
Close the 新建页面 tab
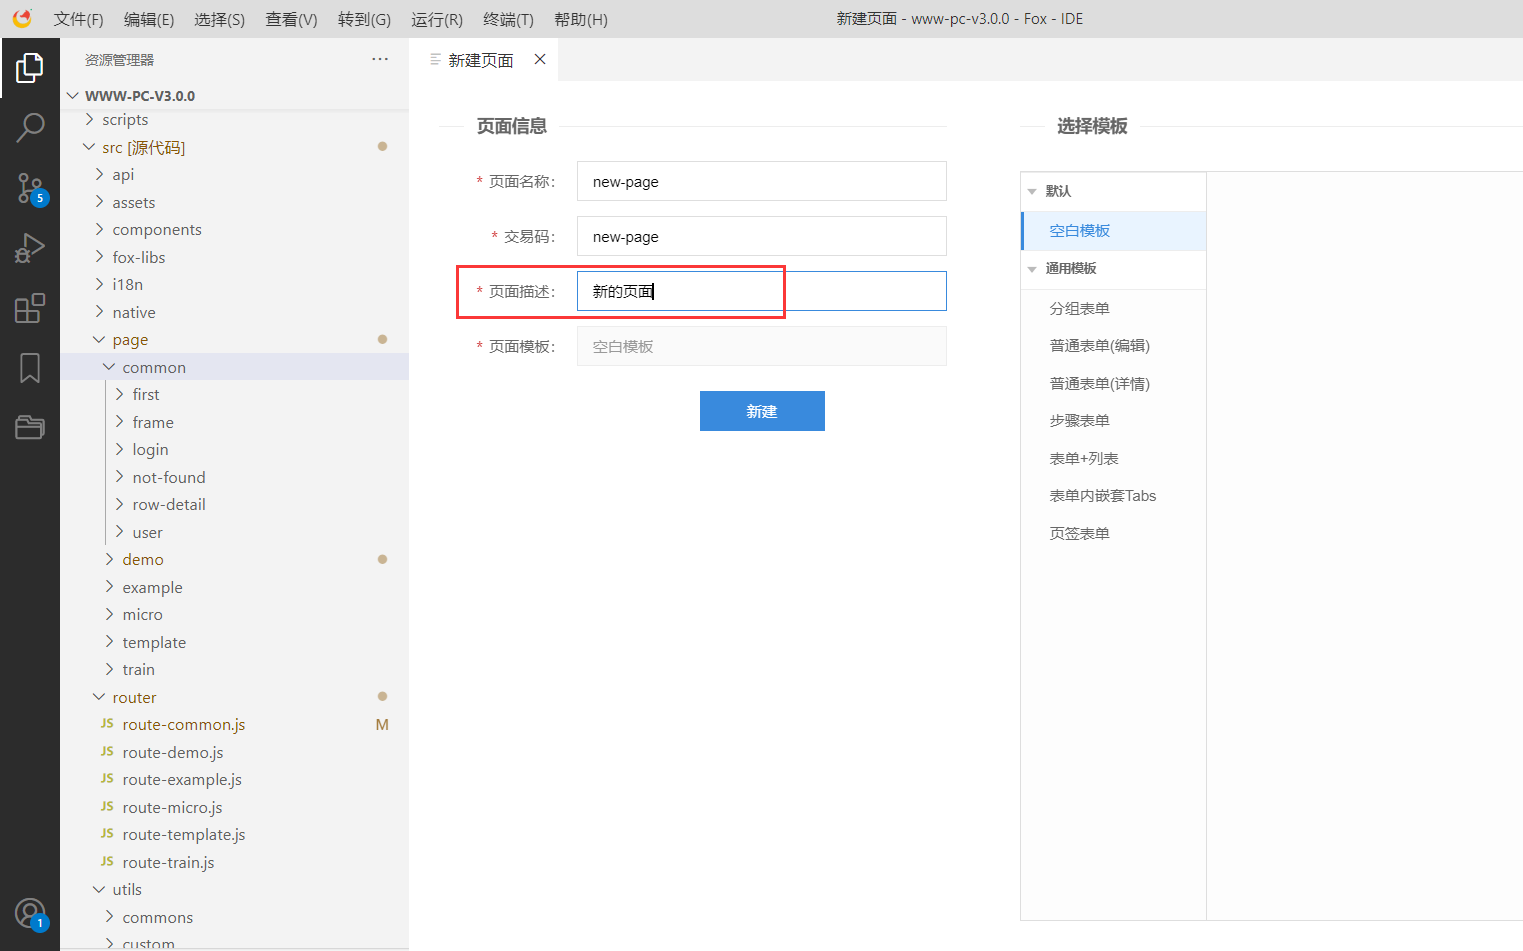(540, 60)
